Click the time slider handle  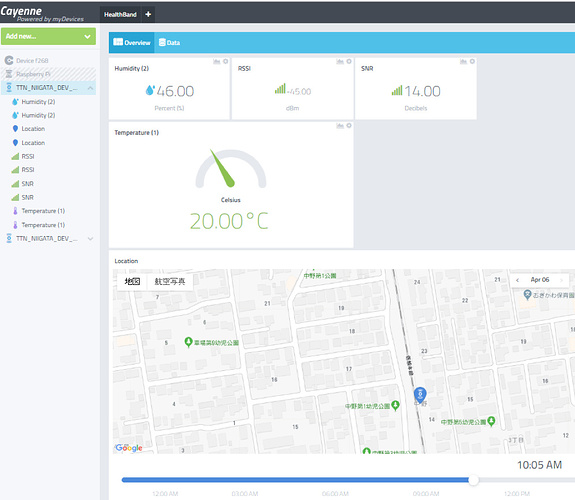click(473, 480)
